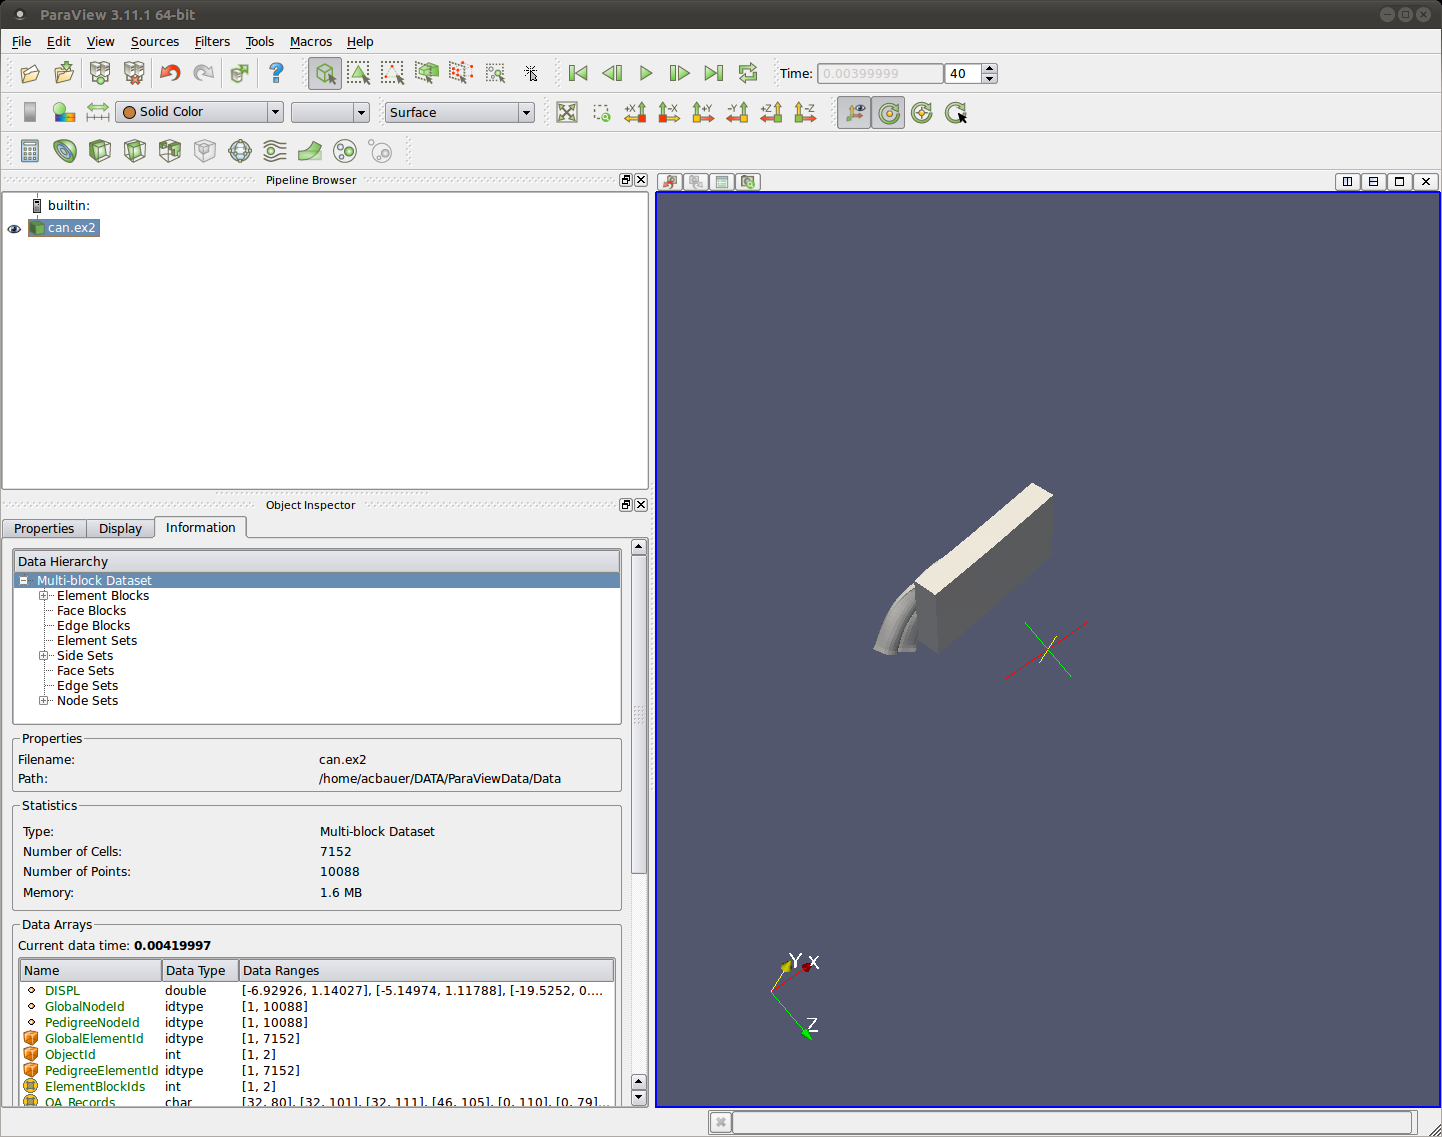Viewport: 1442px width, 1137px height.
Task: Toggle the center of rotation axes
Action: click(888, 112)
